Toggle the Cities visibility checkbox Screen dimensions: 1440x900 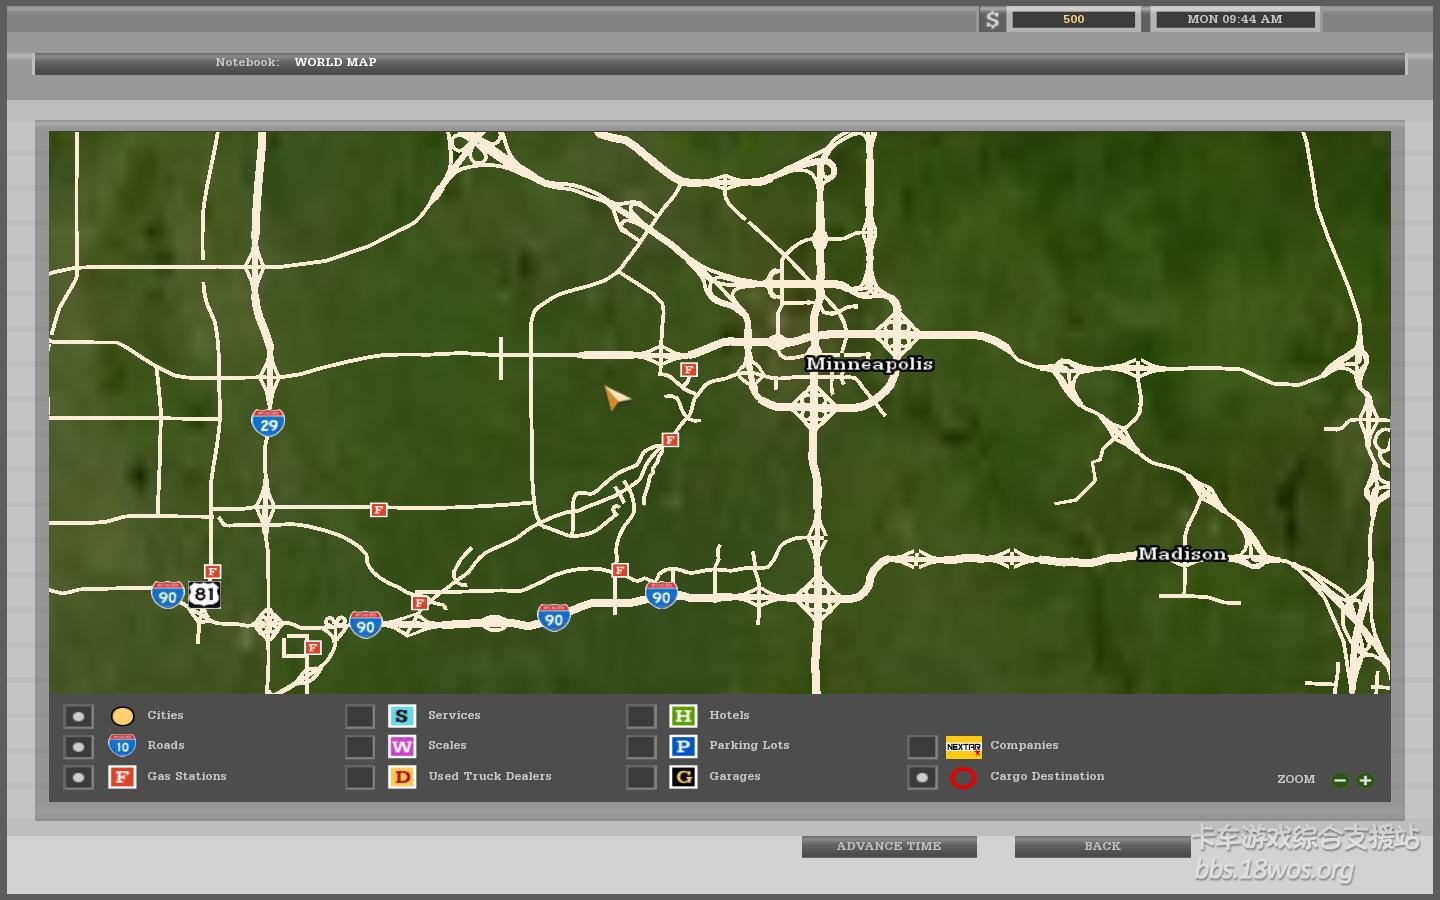78,716
